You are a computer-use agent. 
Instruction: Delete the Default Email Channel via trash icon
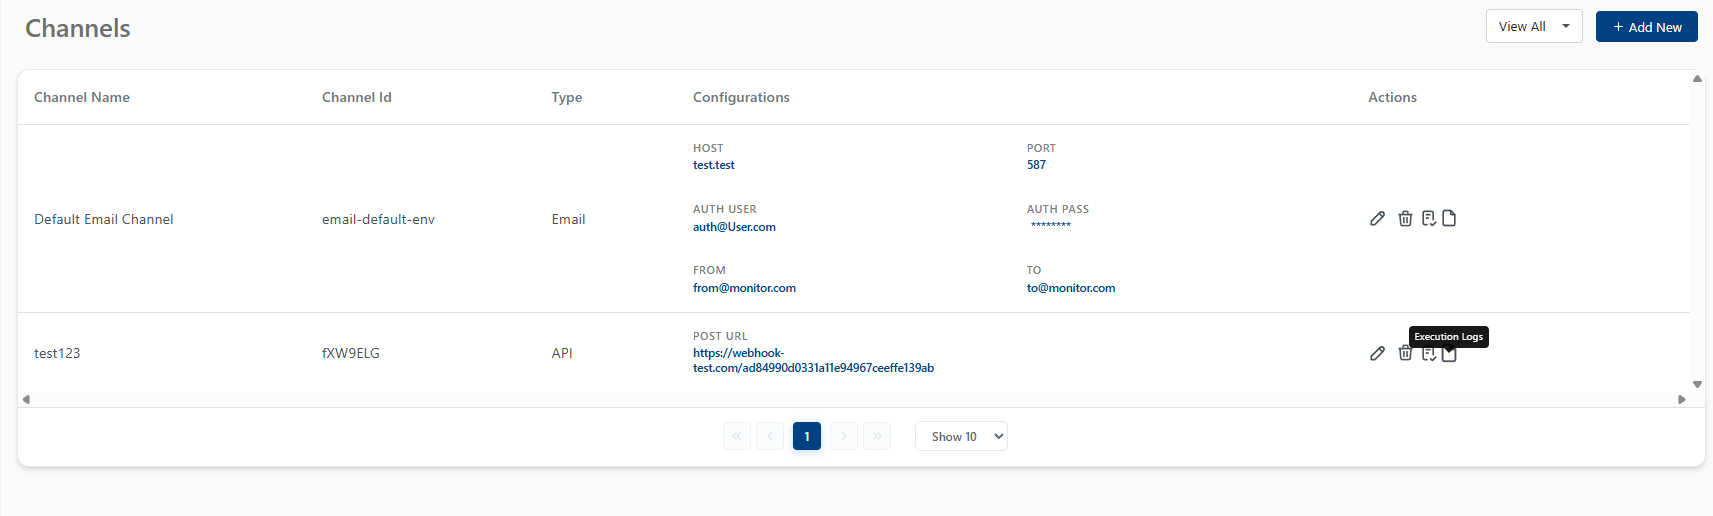(x=1405, y=219)
